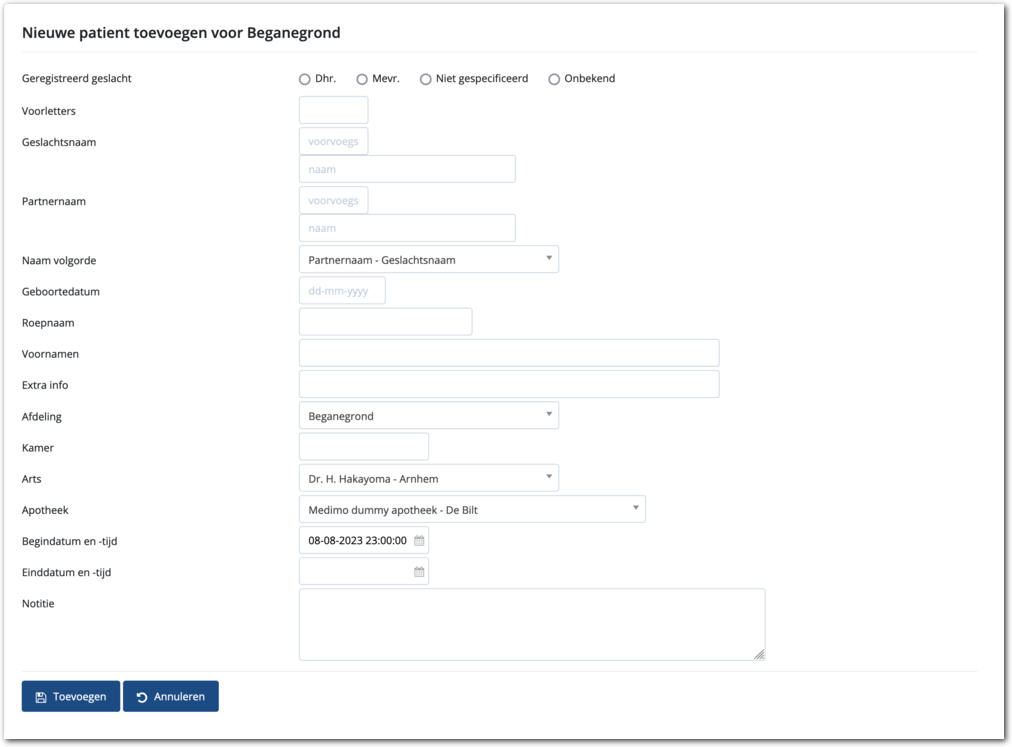The width and height of the screenshot is (1012, 747).
Task: Click into the Notitie text area
Action: [531, 624]
